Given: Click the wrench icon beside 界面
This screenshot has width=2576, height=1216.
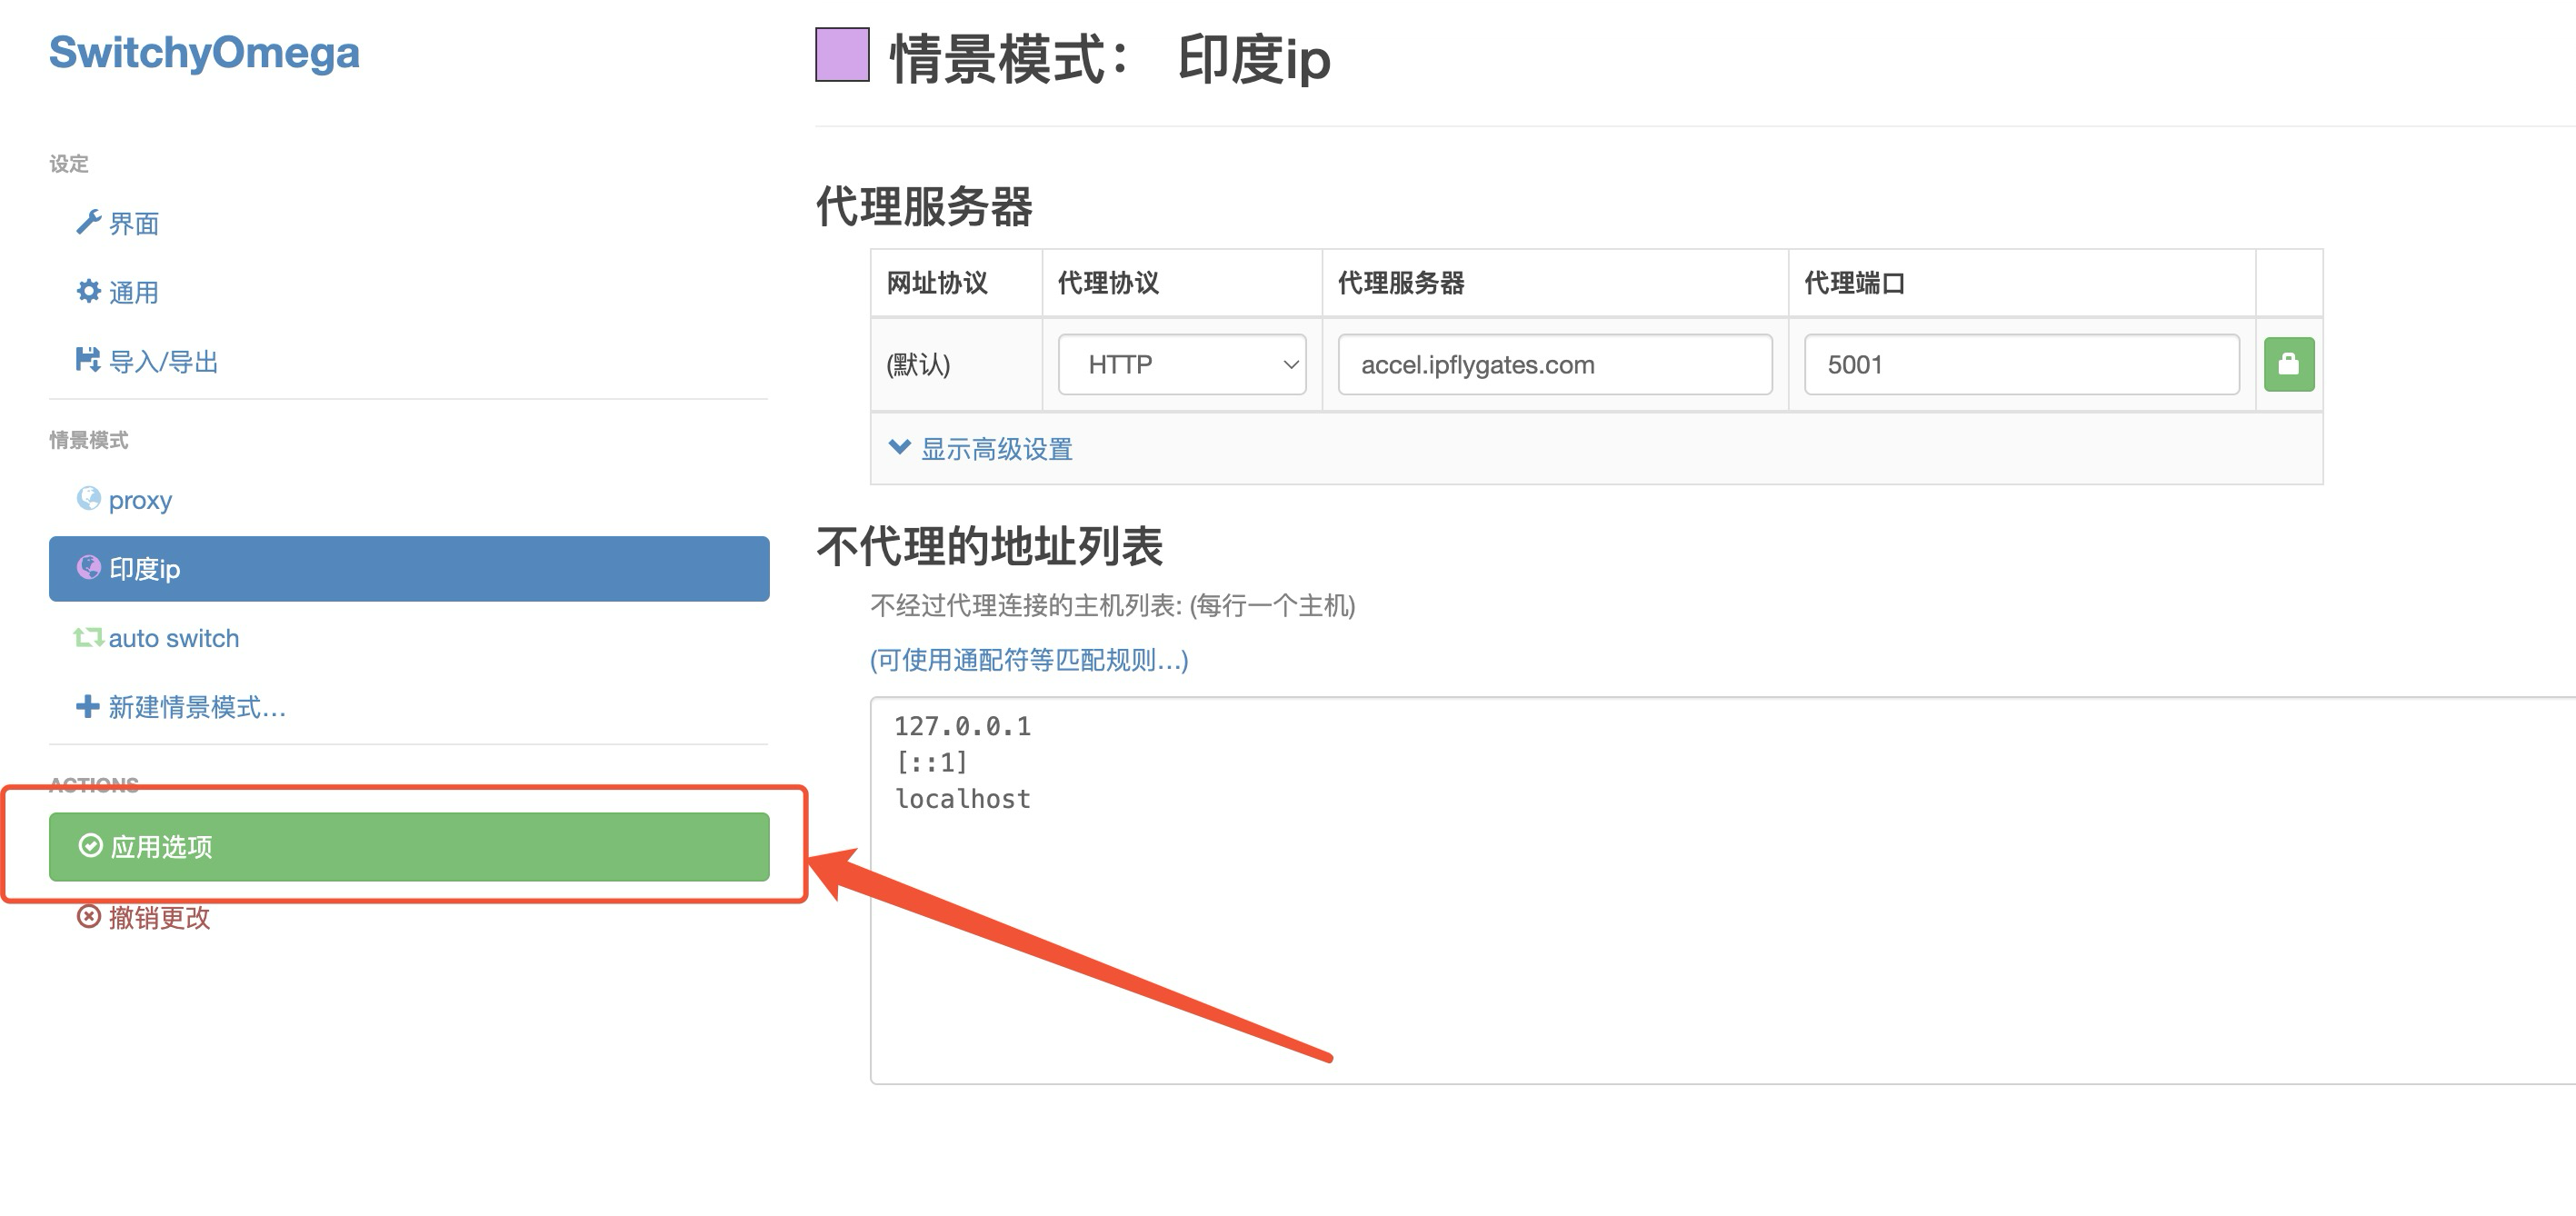Looking at the screenshot, I should point(88,222).
